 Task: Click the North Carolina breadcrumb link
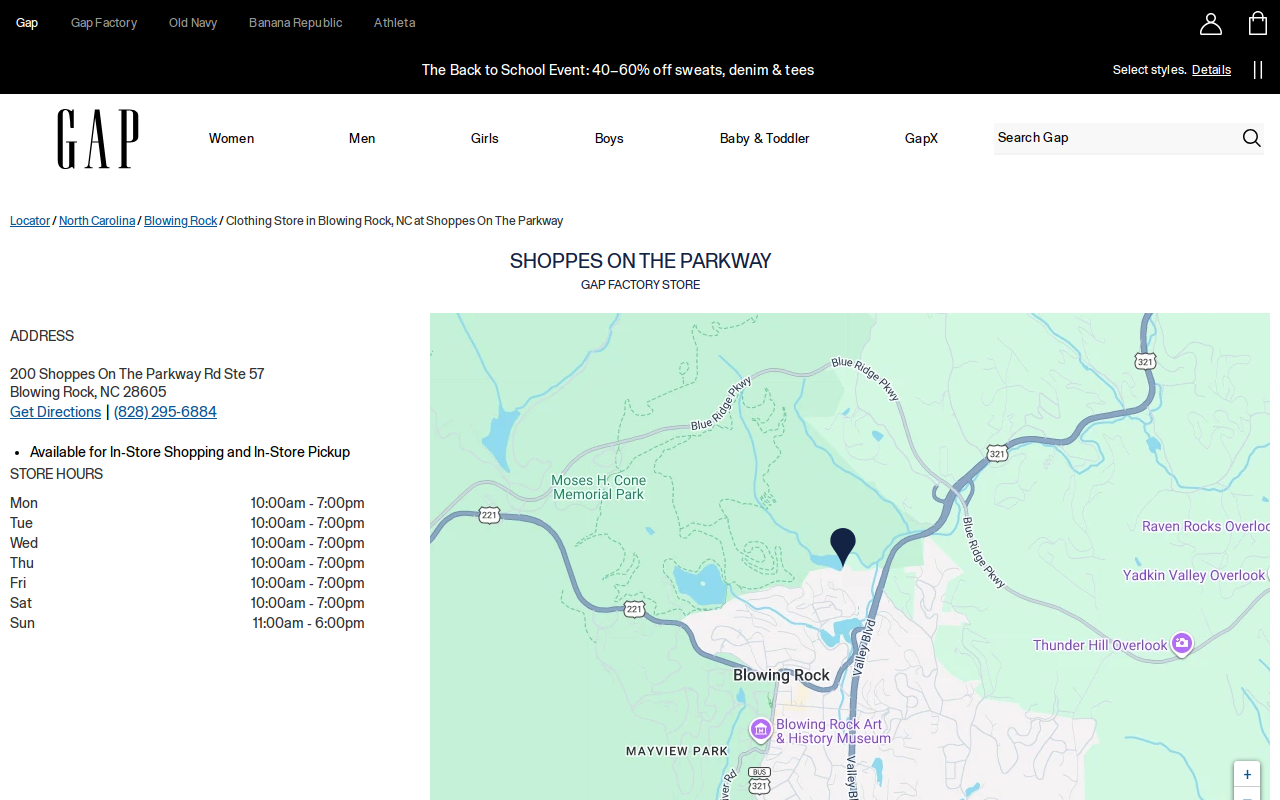(97, 221)
